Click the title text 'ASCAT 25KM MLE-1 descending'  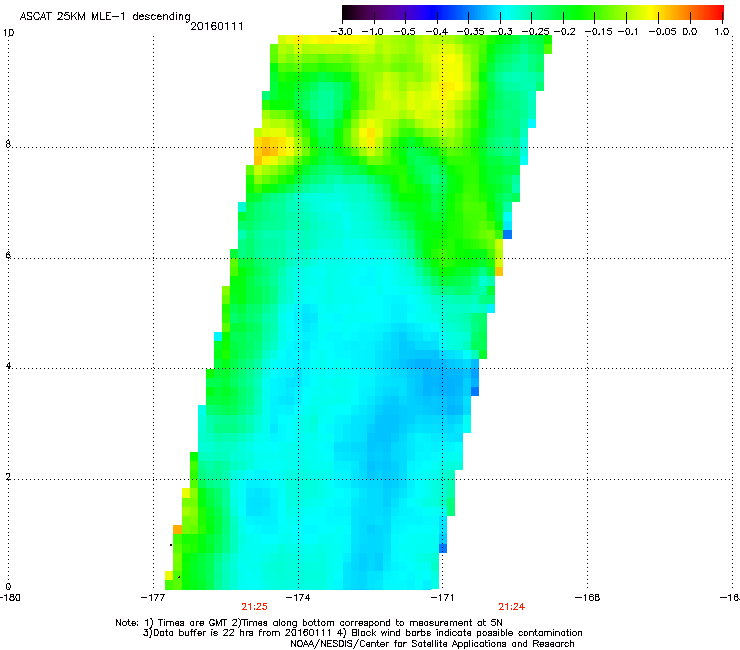coord(105,17)
